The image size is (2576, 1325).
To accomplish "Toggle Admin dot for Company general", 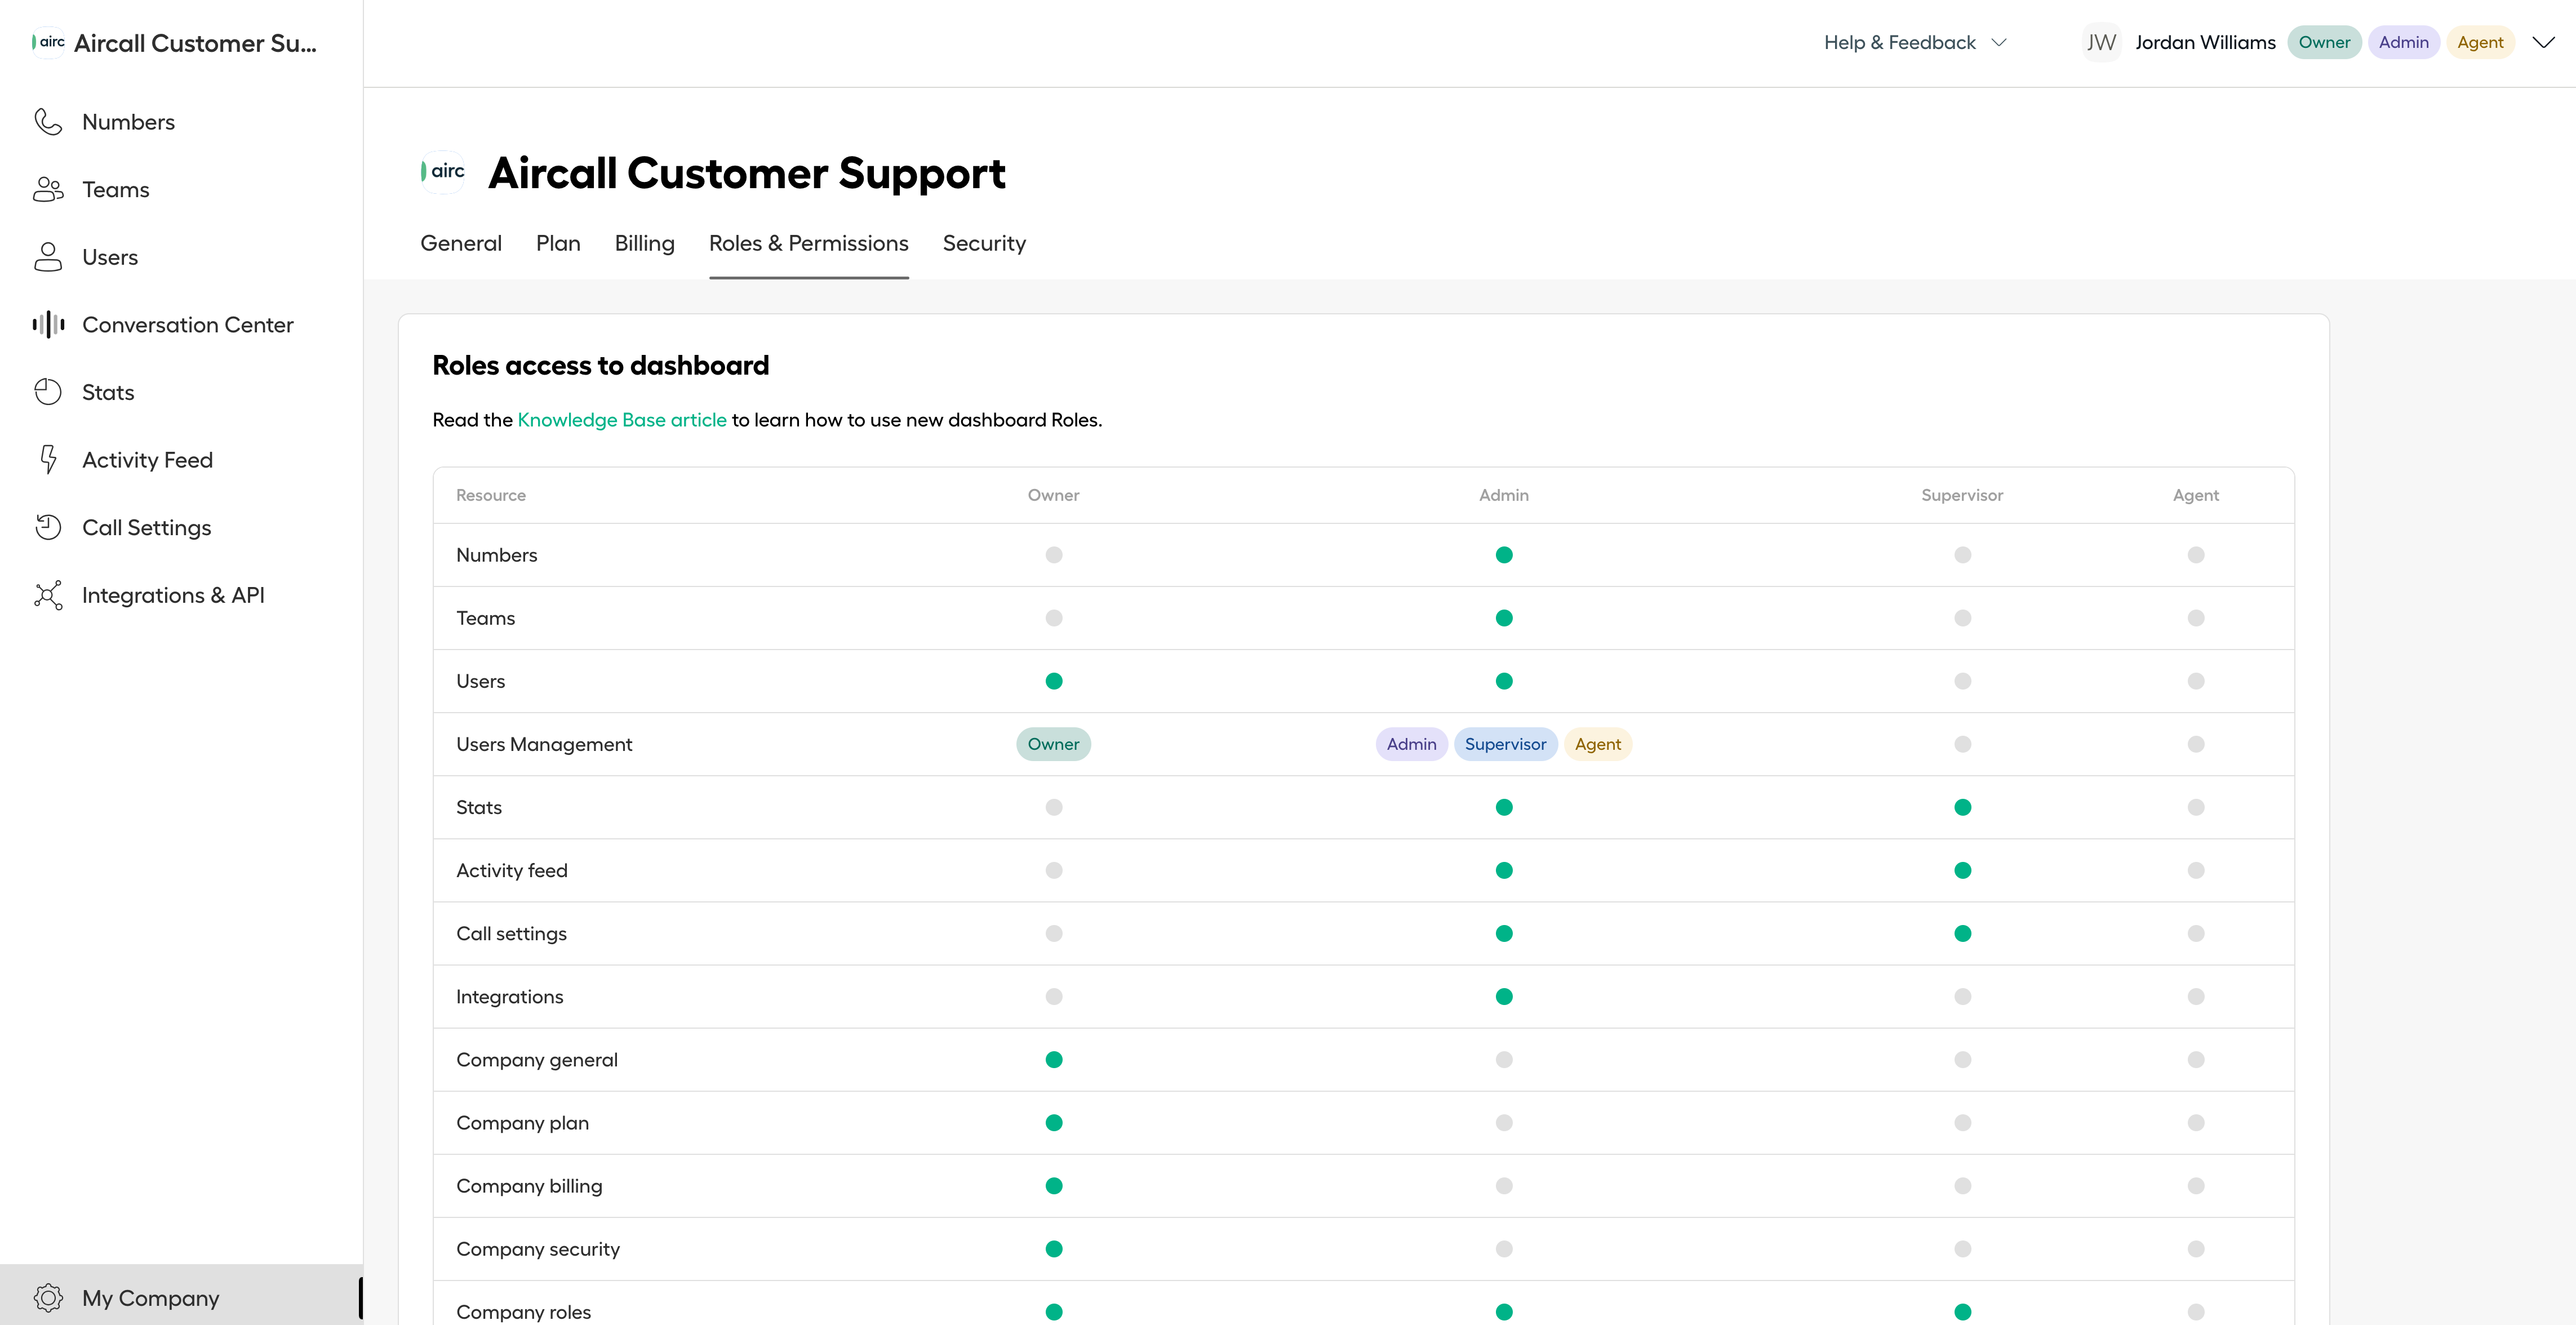I will [x=1504, y=1060].
